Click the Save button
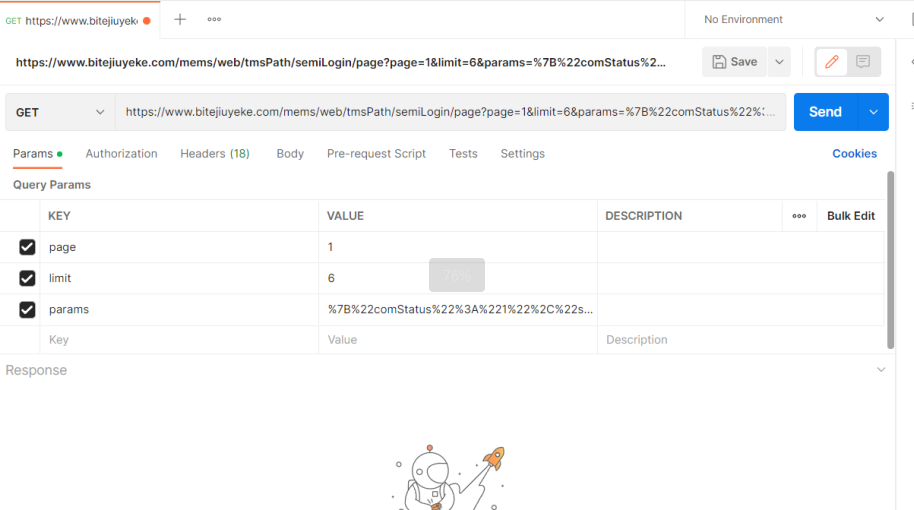 [734, 61]
